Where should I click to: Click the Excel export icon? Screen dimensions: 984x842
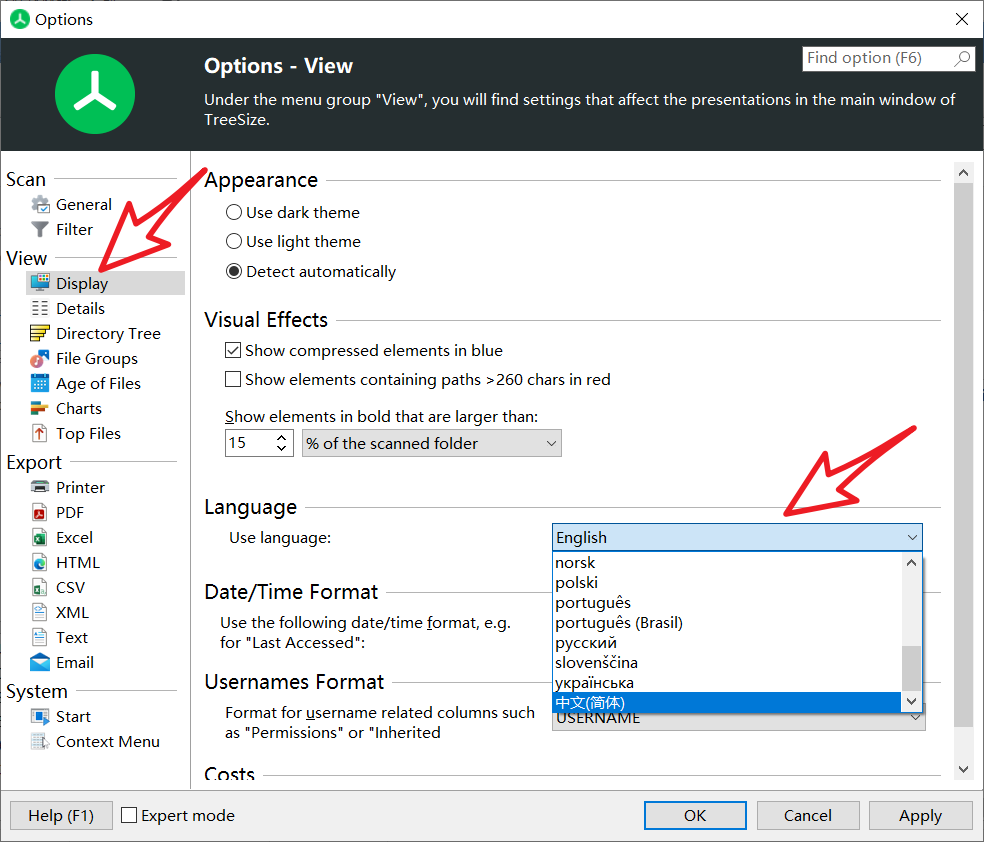pyautogui.click(x=40, y=538)
